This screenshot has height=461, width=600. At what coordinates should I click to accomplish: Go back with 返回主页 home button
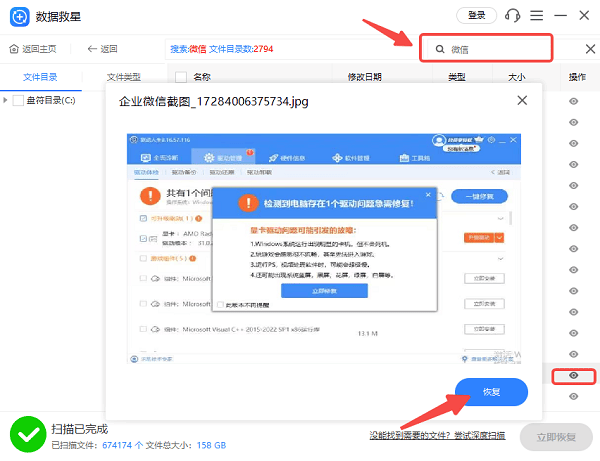pos(33,49)
